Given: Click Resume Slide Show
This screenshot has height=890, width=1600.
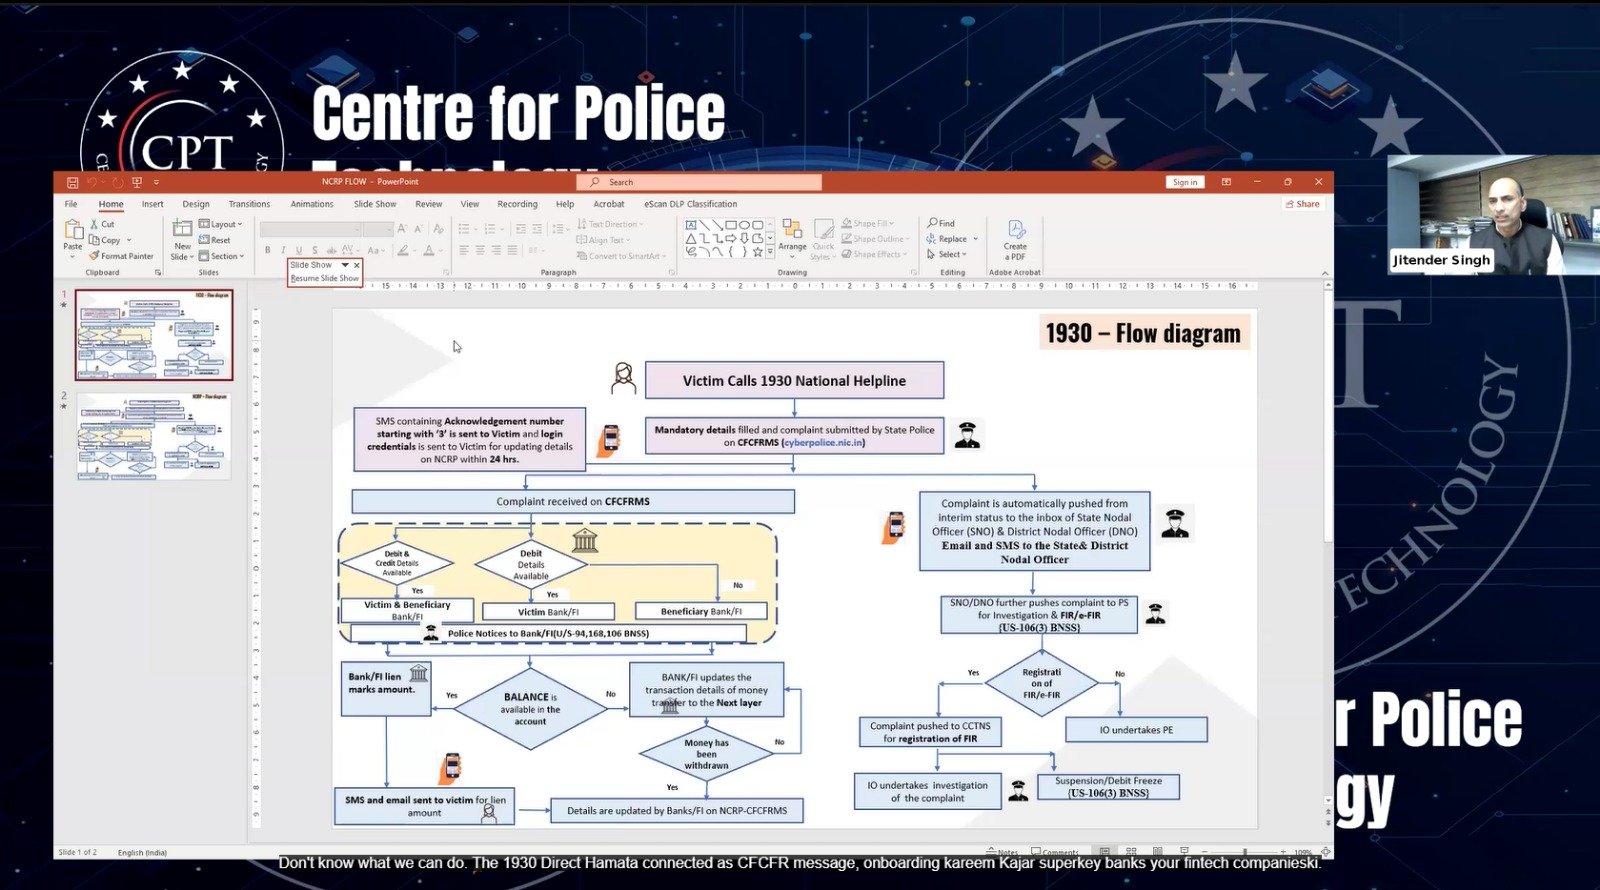Looking at the screenshot, I should 324,278.
